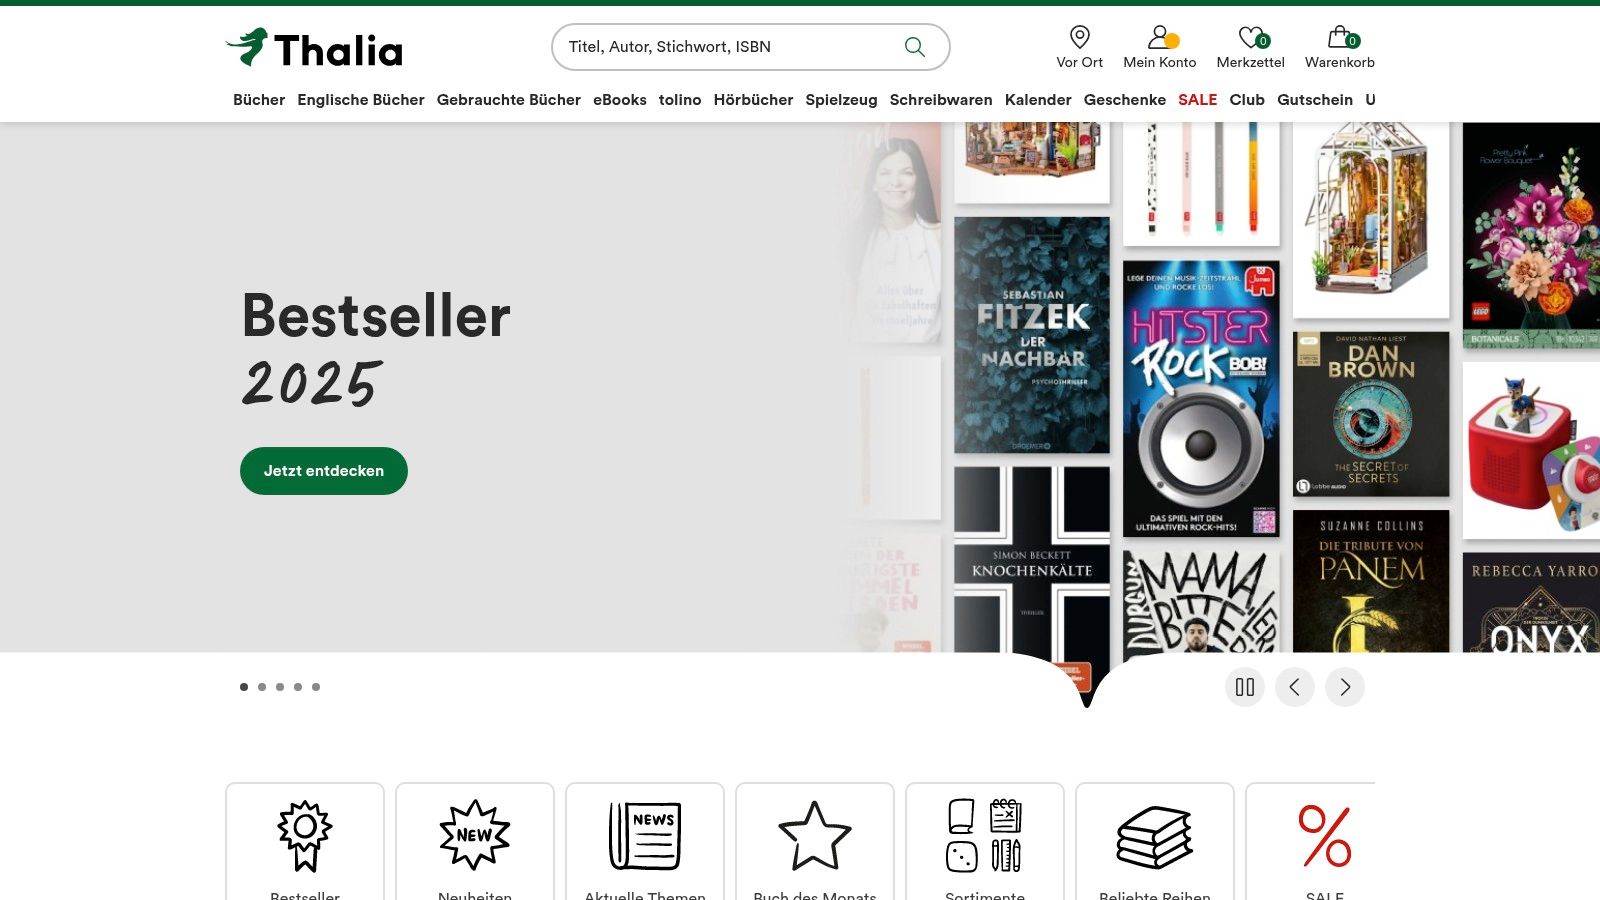Open the red SALE menu item

1197,100
